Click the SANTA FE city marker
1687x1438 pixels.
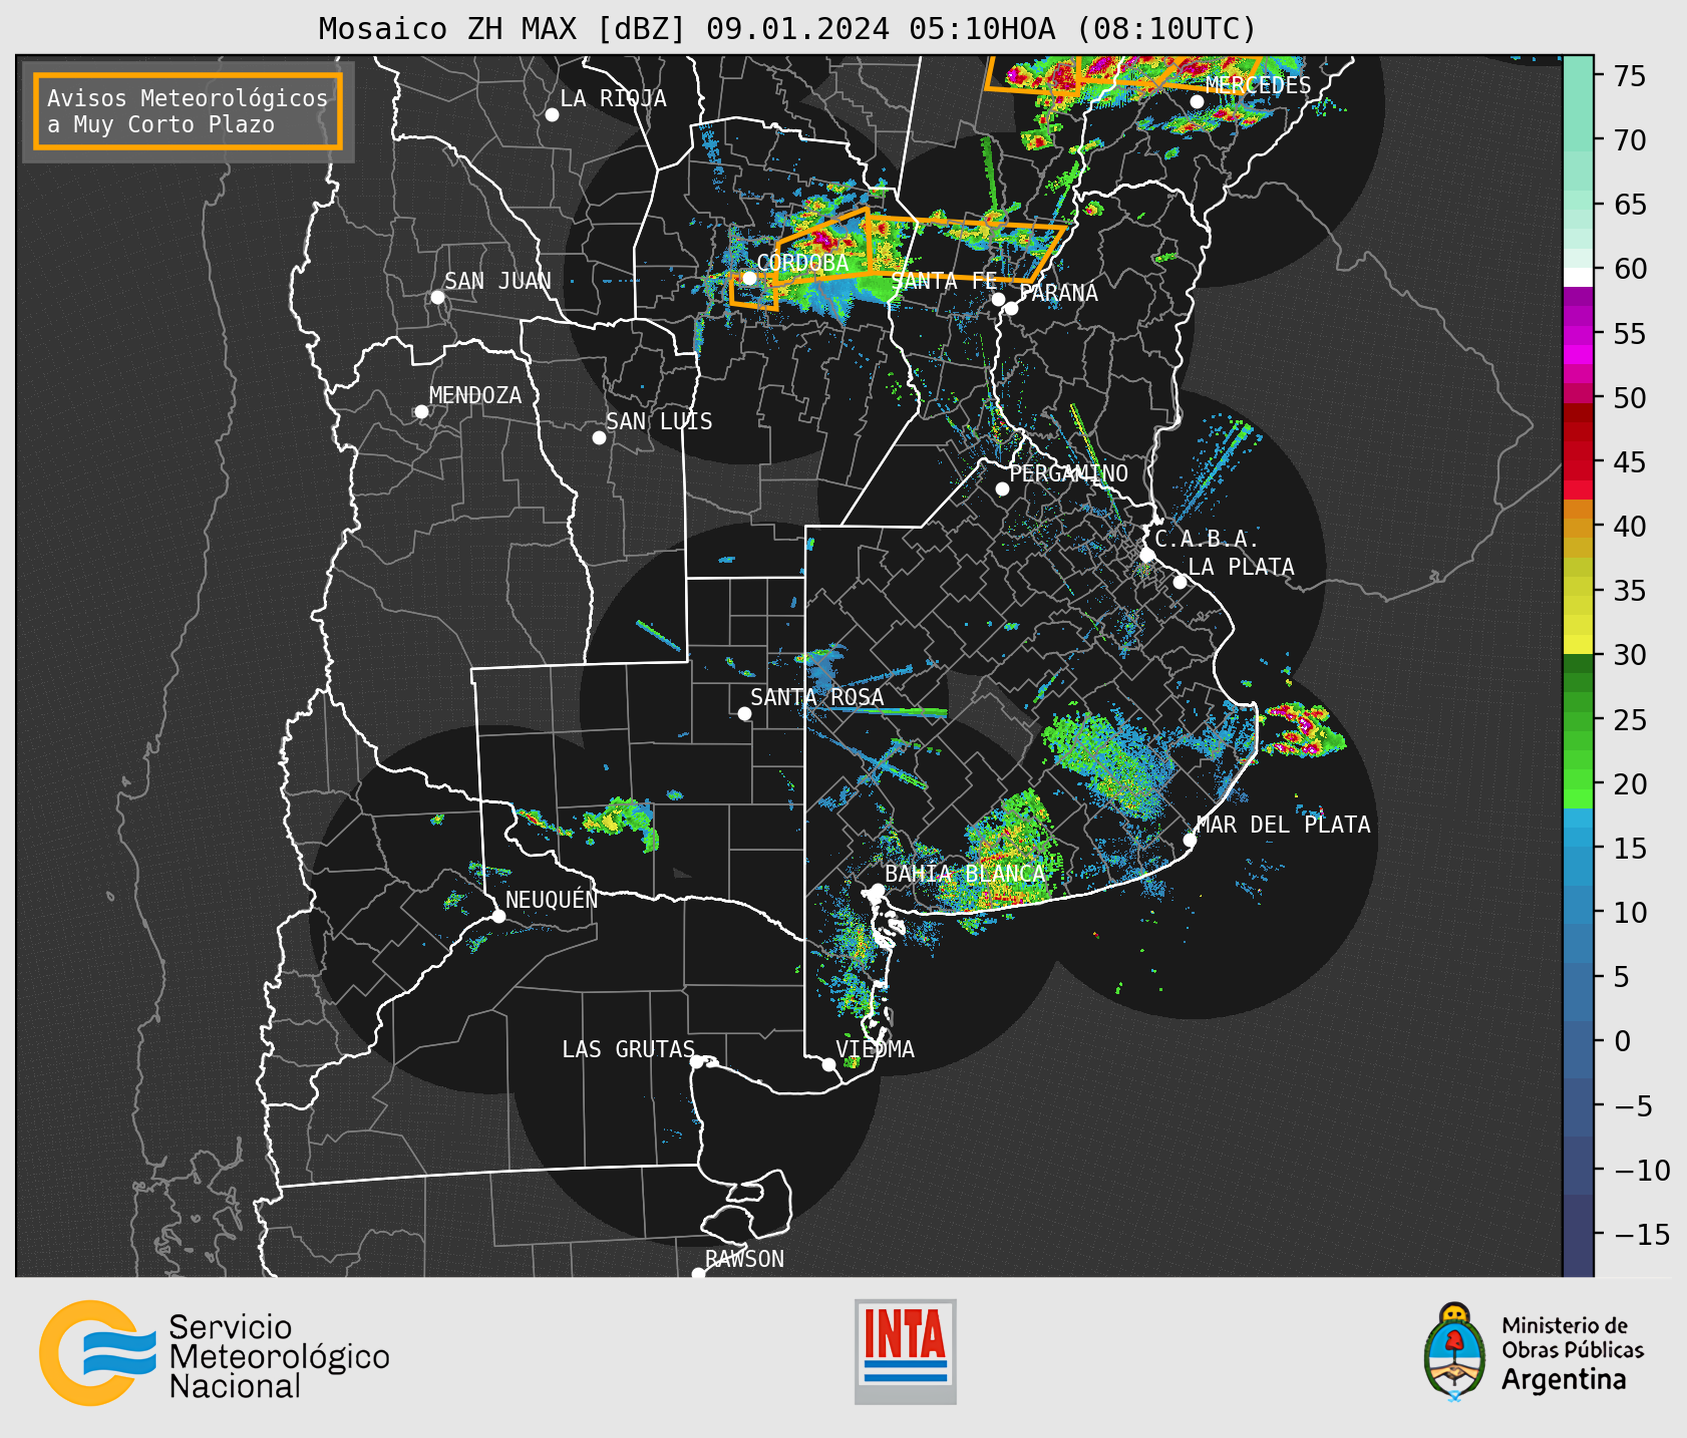pyautogui.click(x=998, y=299)
